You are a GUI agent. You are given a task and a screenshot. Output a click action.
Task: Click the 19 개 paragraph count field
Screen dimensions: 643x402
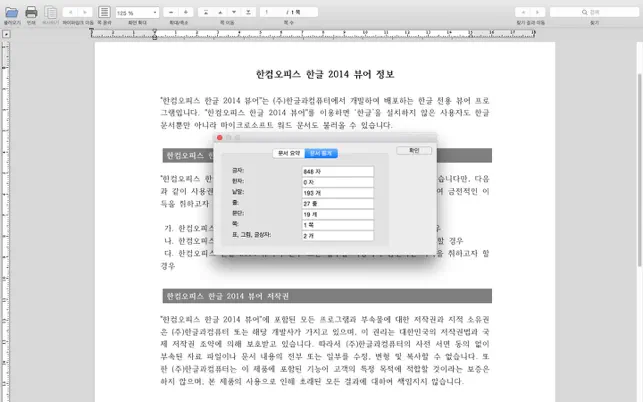click(x=338, y=214)
